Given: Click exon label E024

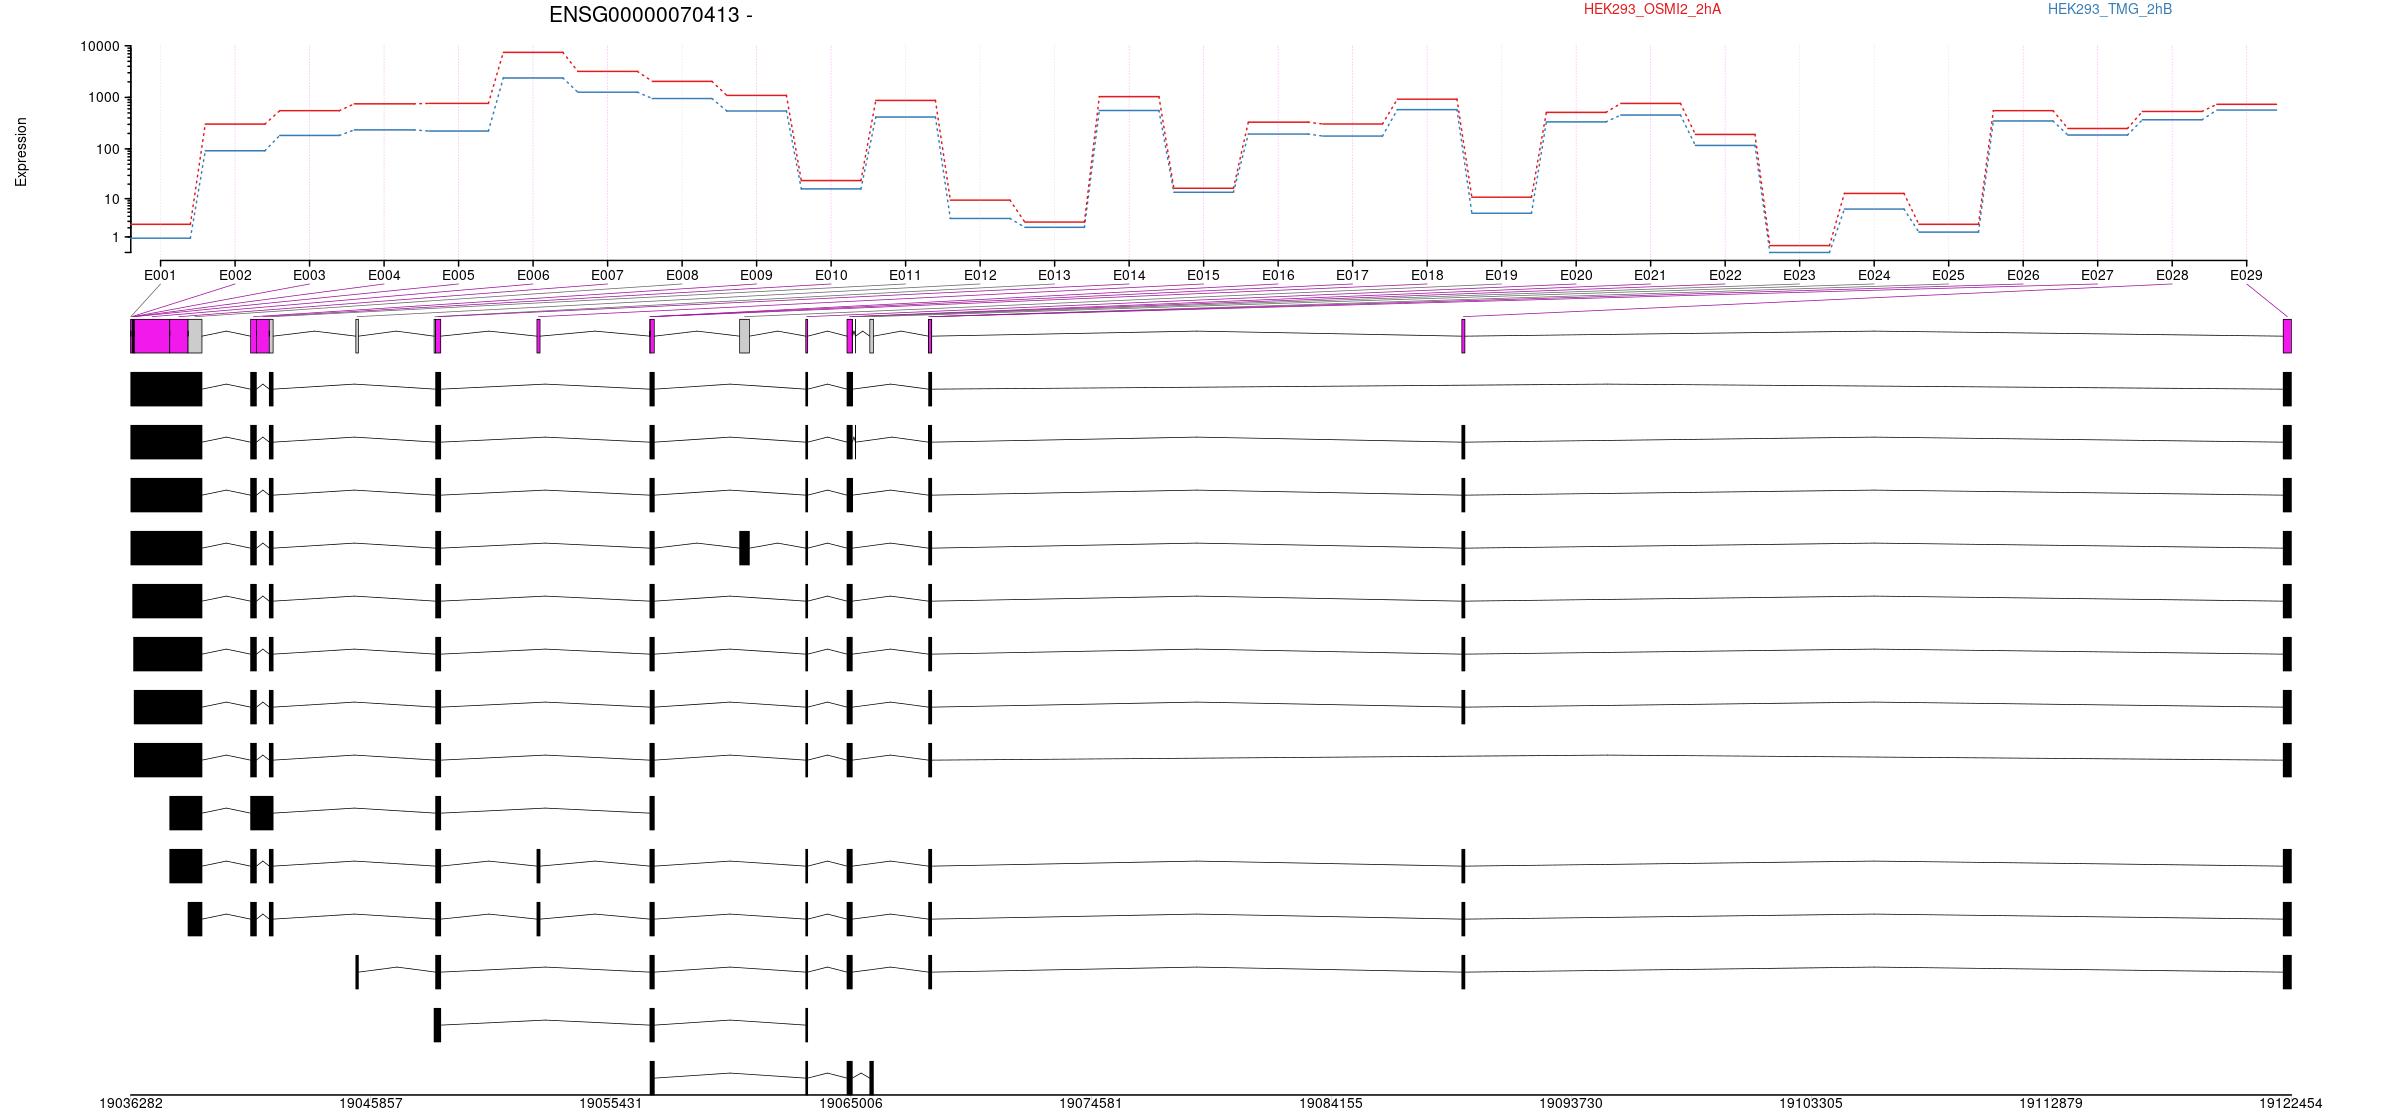Looking at the screenshot, I should [1874, 275].
